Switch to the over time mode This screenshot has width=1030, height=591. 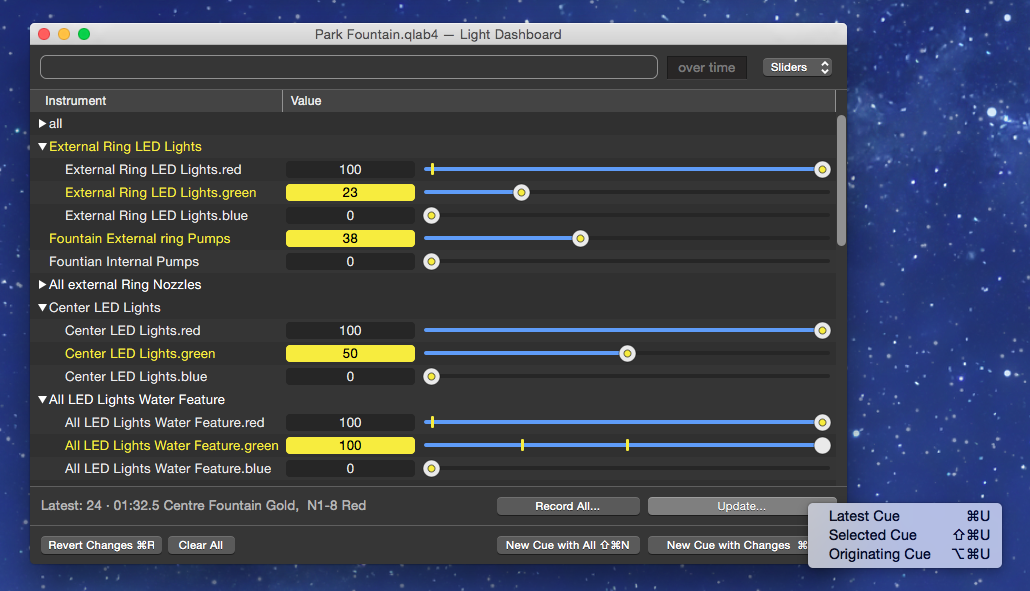pyautogui.click(x=706, y=67)
